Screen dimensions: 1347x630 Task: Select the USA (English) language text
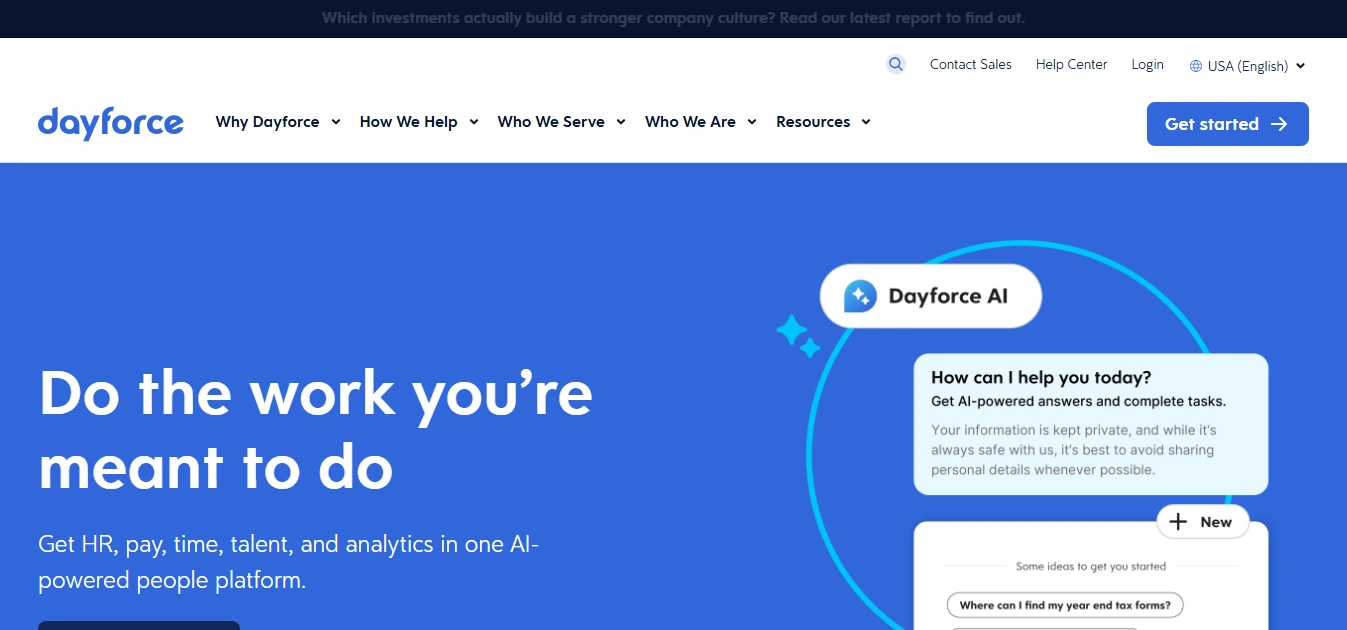click(x=1248, y=66)
